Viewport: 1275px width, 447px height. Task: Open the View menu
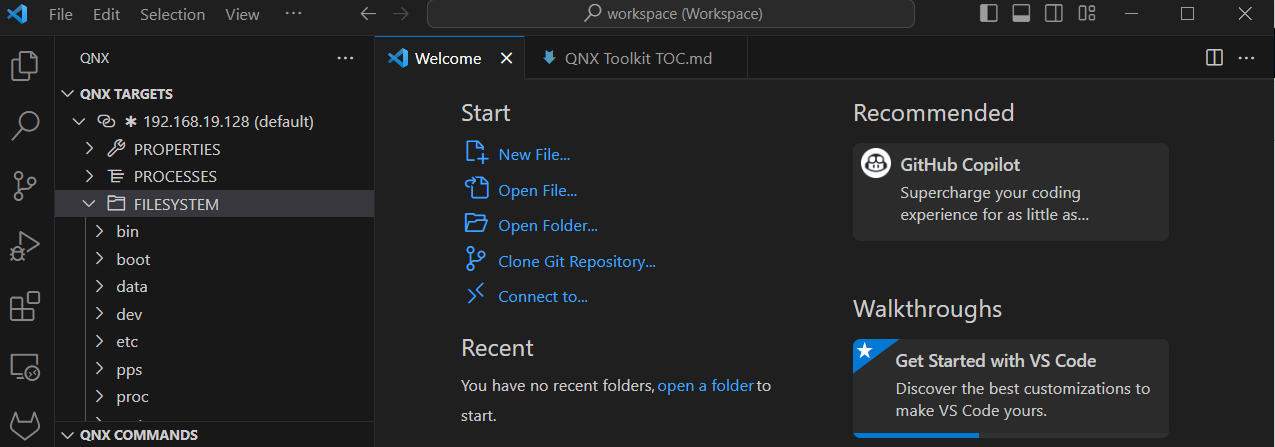click(x=242, y=14)
